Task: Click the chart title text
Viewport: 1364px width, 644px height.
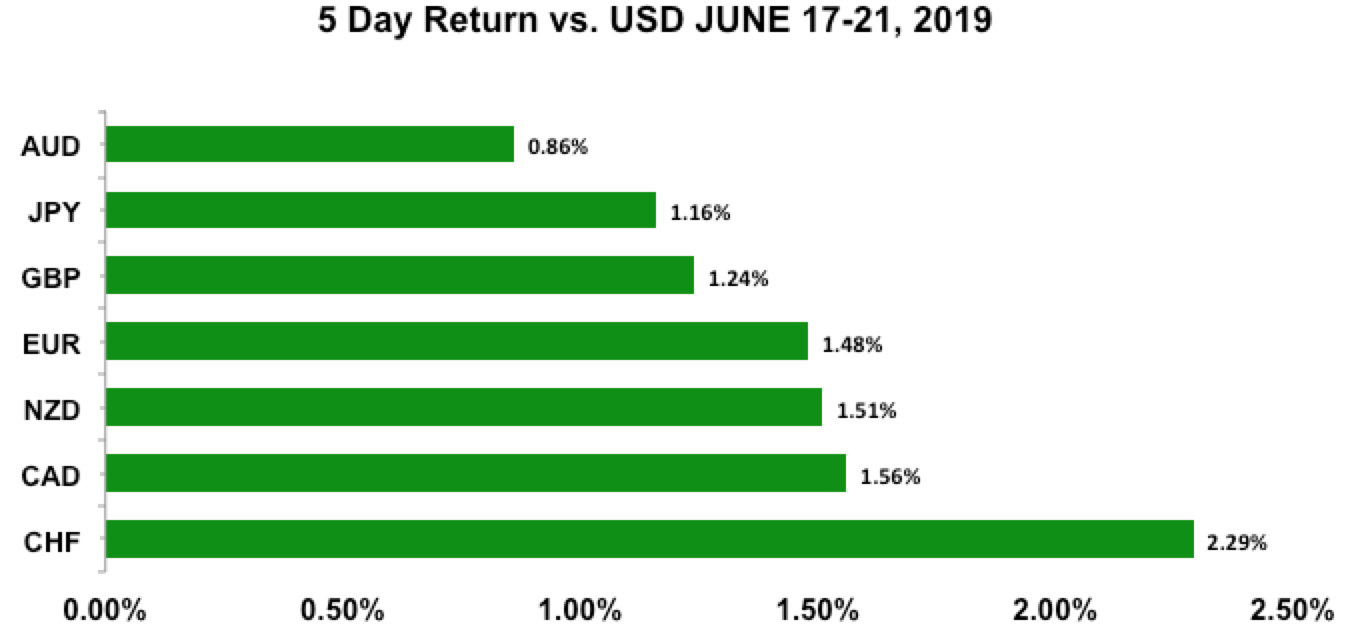Action: tap(654, 23)
